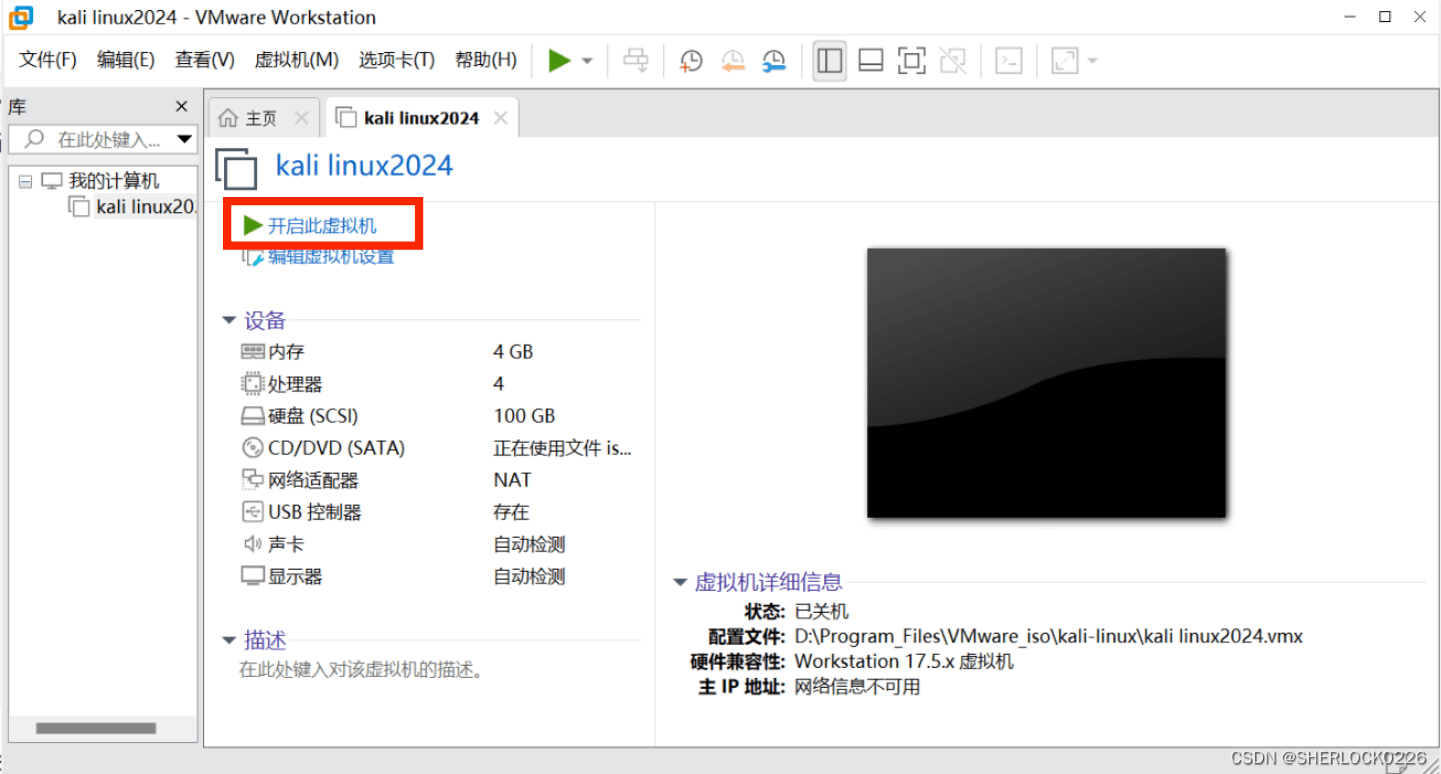Revert to snapshot using the clock-arrow icon
This screenshot has width=1441, height=774.
click(x=733, y=61)
